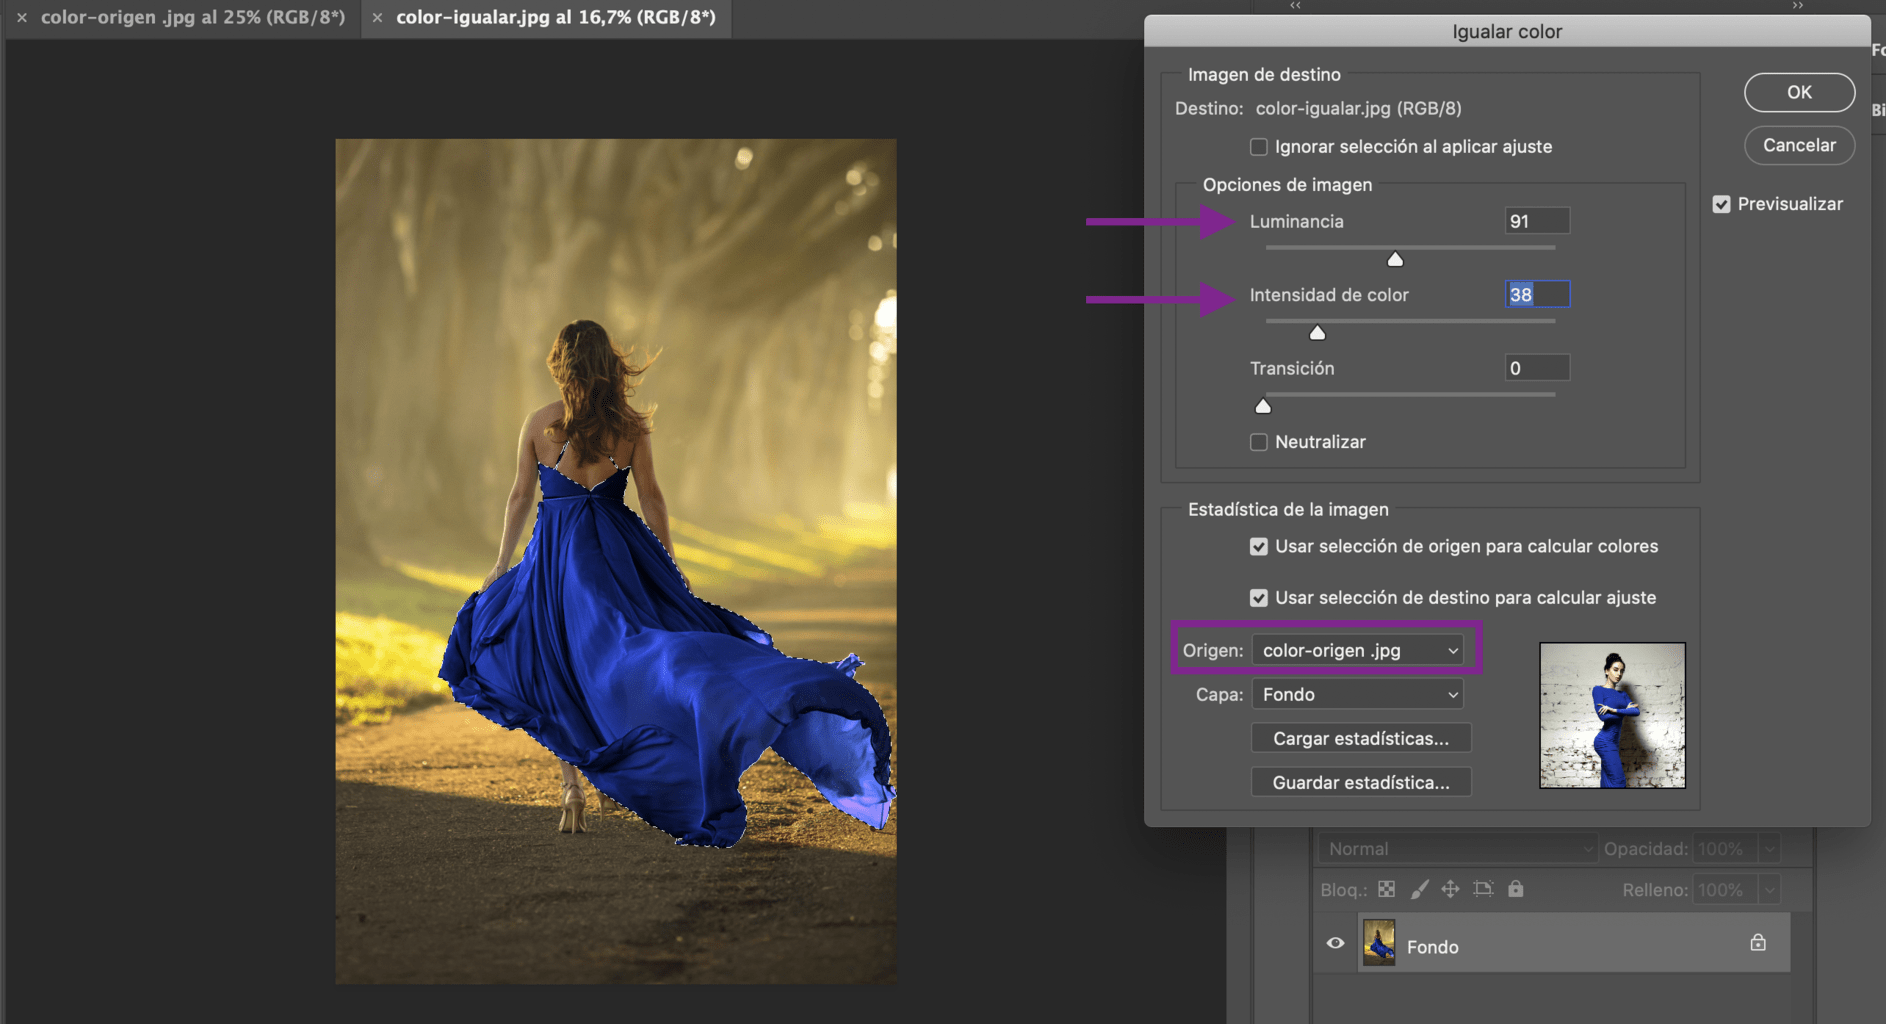The image size is (1886, 1024).
Task: Click Cargar estadísticas button
Action: [x=1361, y=738]
